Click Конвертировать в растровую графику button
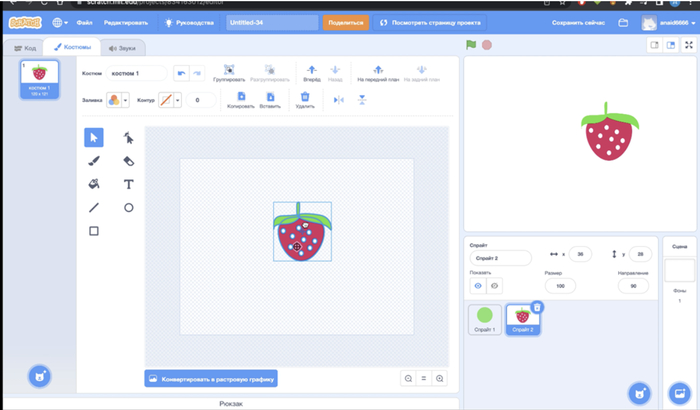Screen dimensions: 700x410 211,379
